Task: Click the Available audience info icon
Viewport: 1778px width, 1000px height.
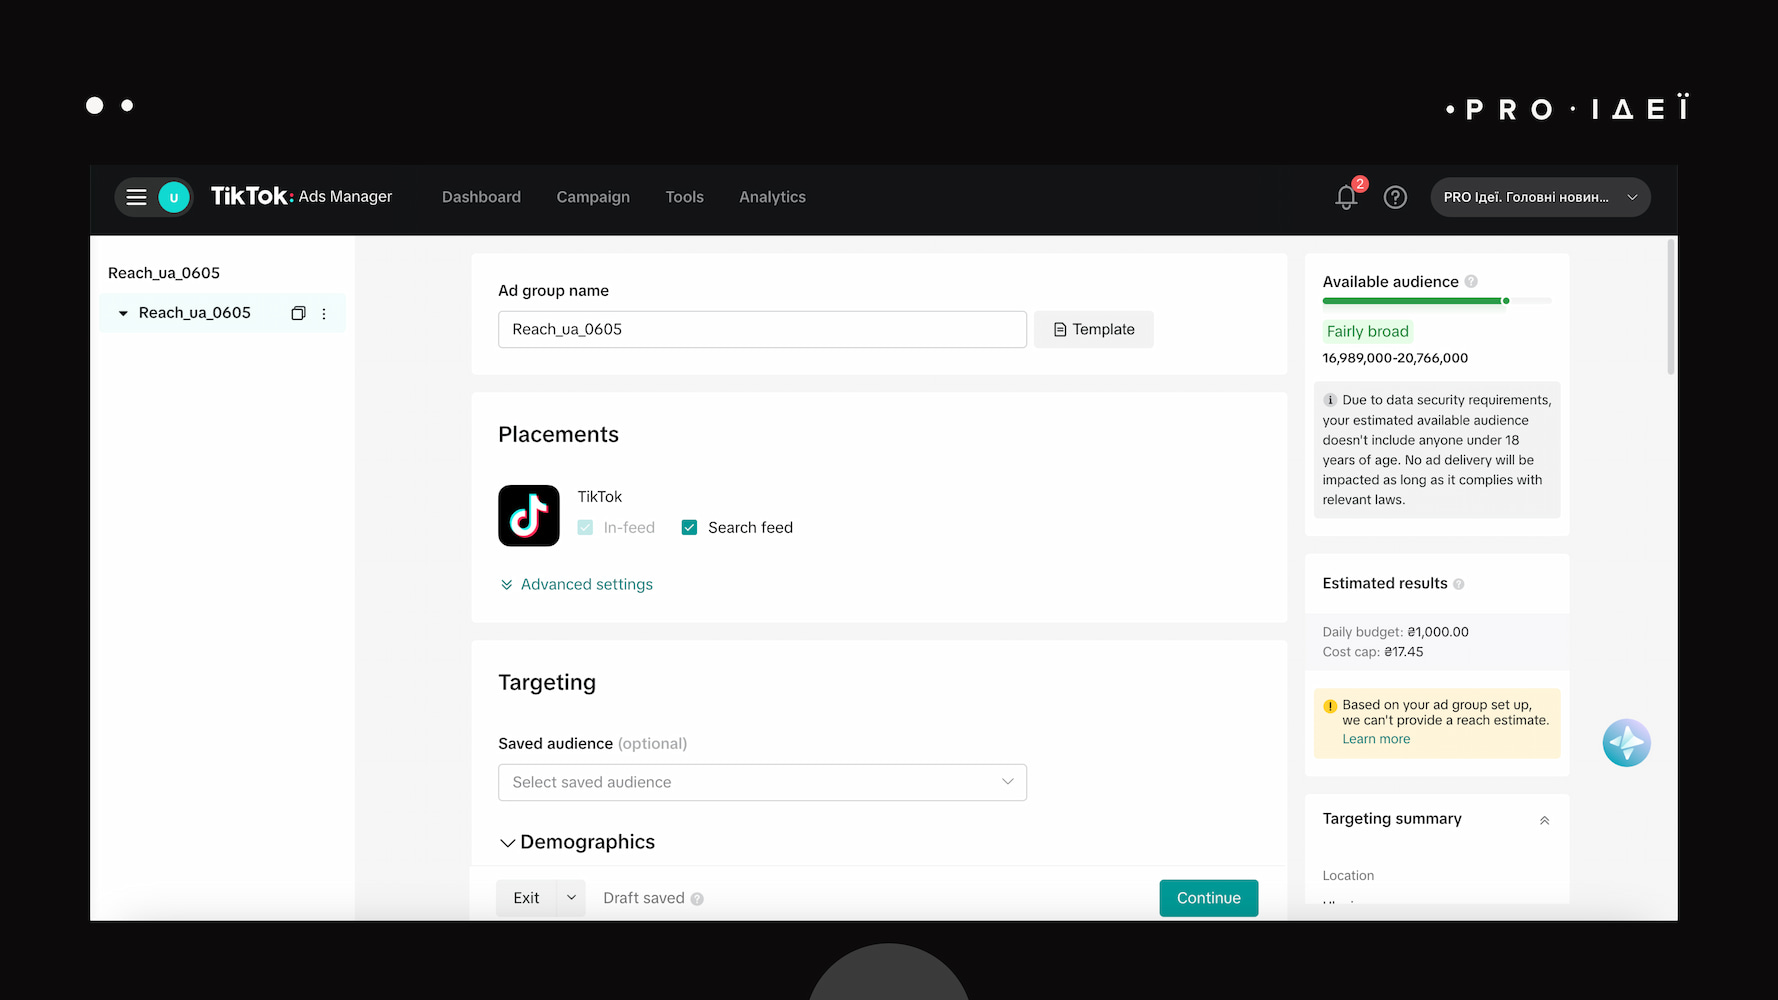Action: pyautogui.click(x=1471, y=282)
